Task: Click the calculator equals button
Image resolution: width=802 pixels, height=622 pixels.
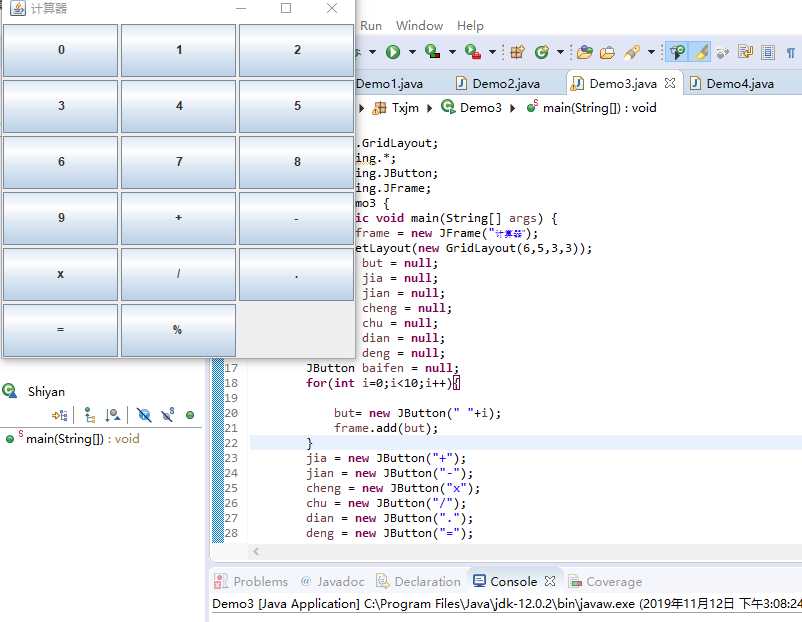Action: (60, 330)
